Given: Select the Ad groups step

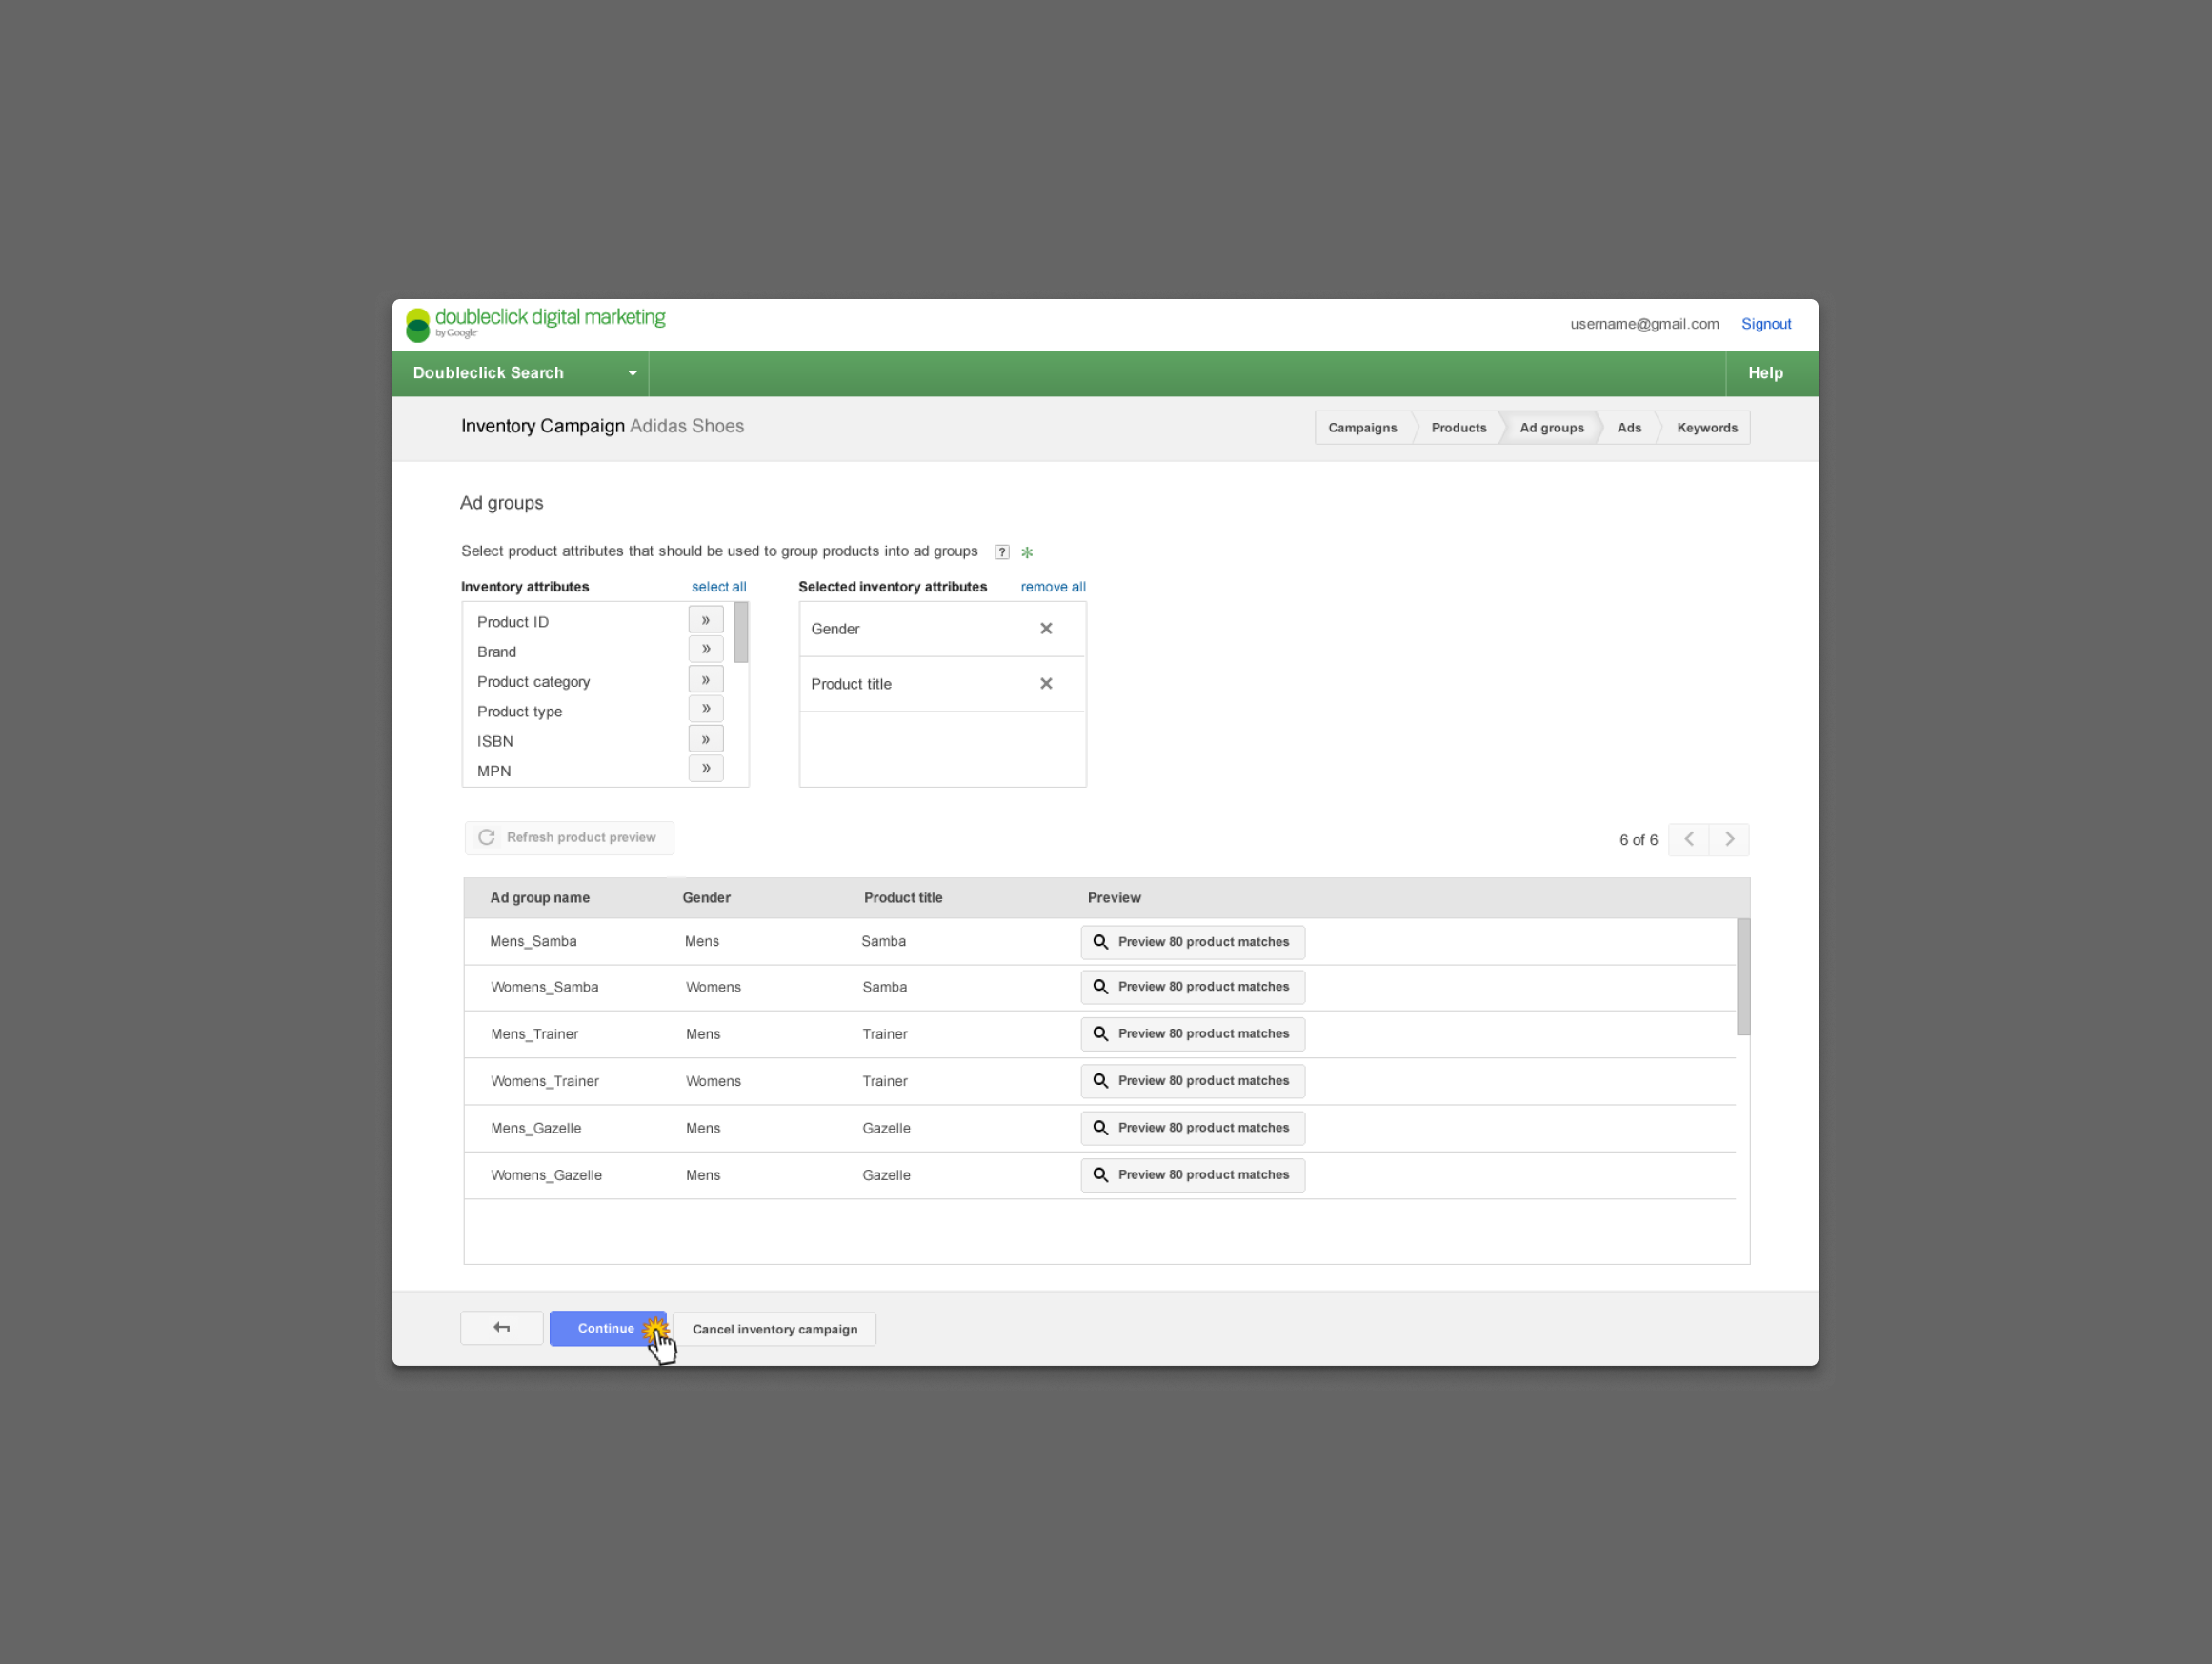Looking at the screenshot, I should 1551,428.
